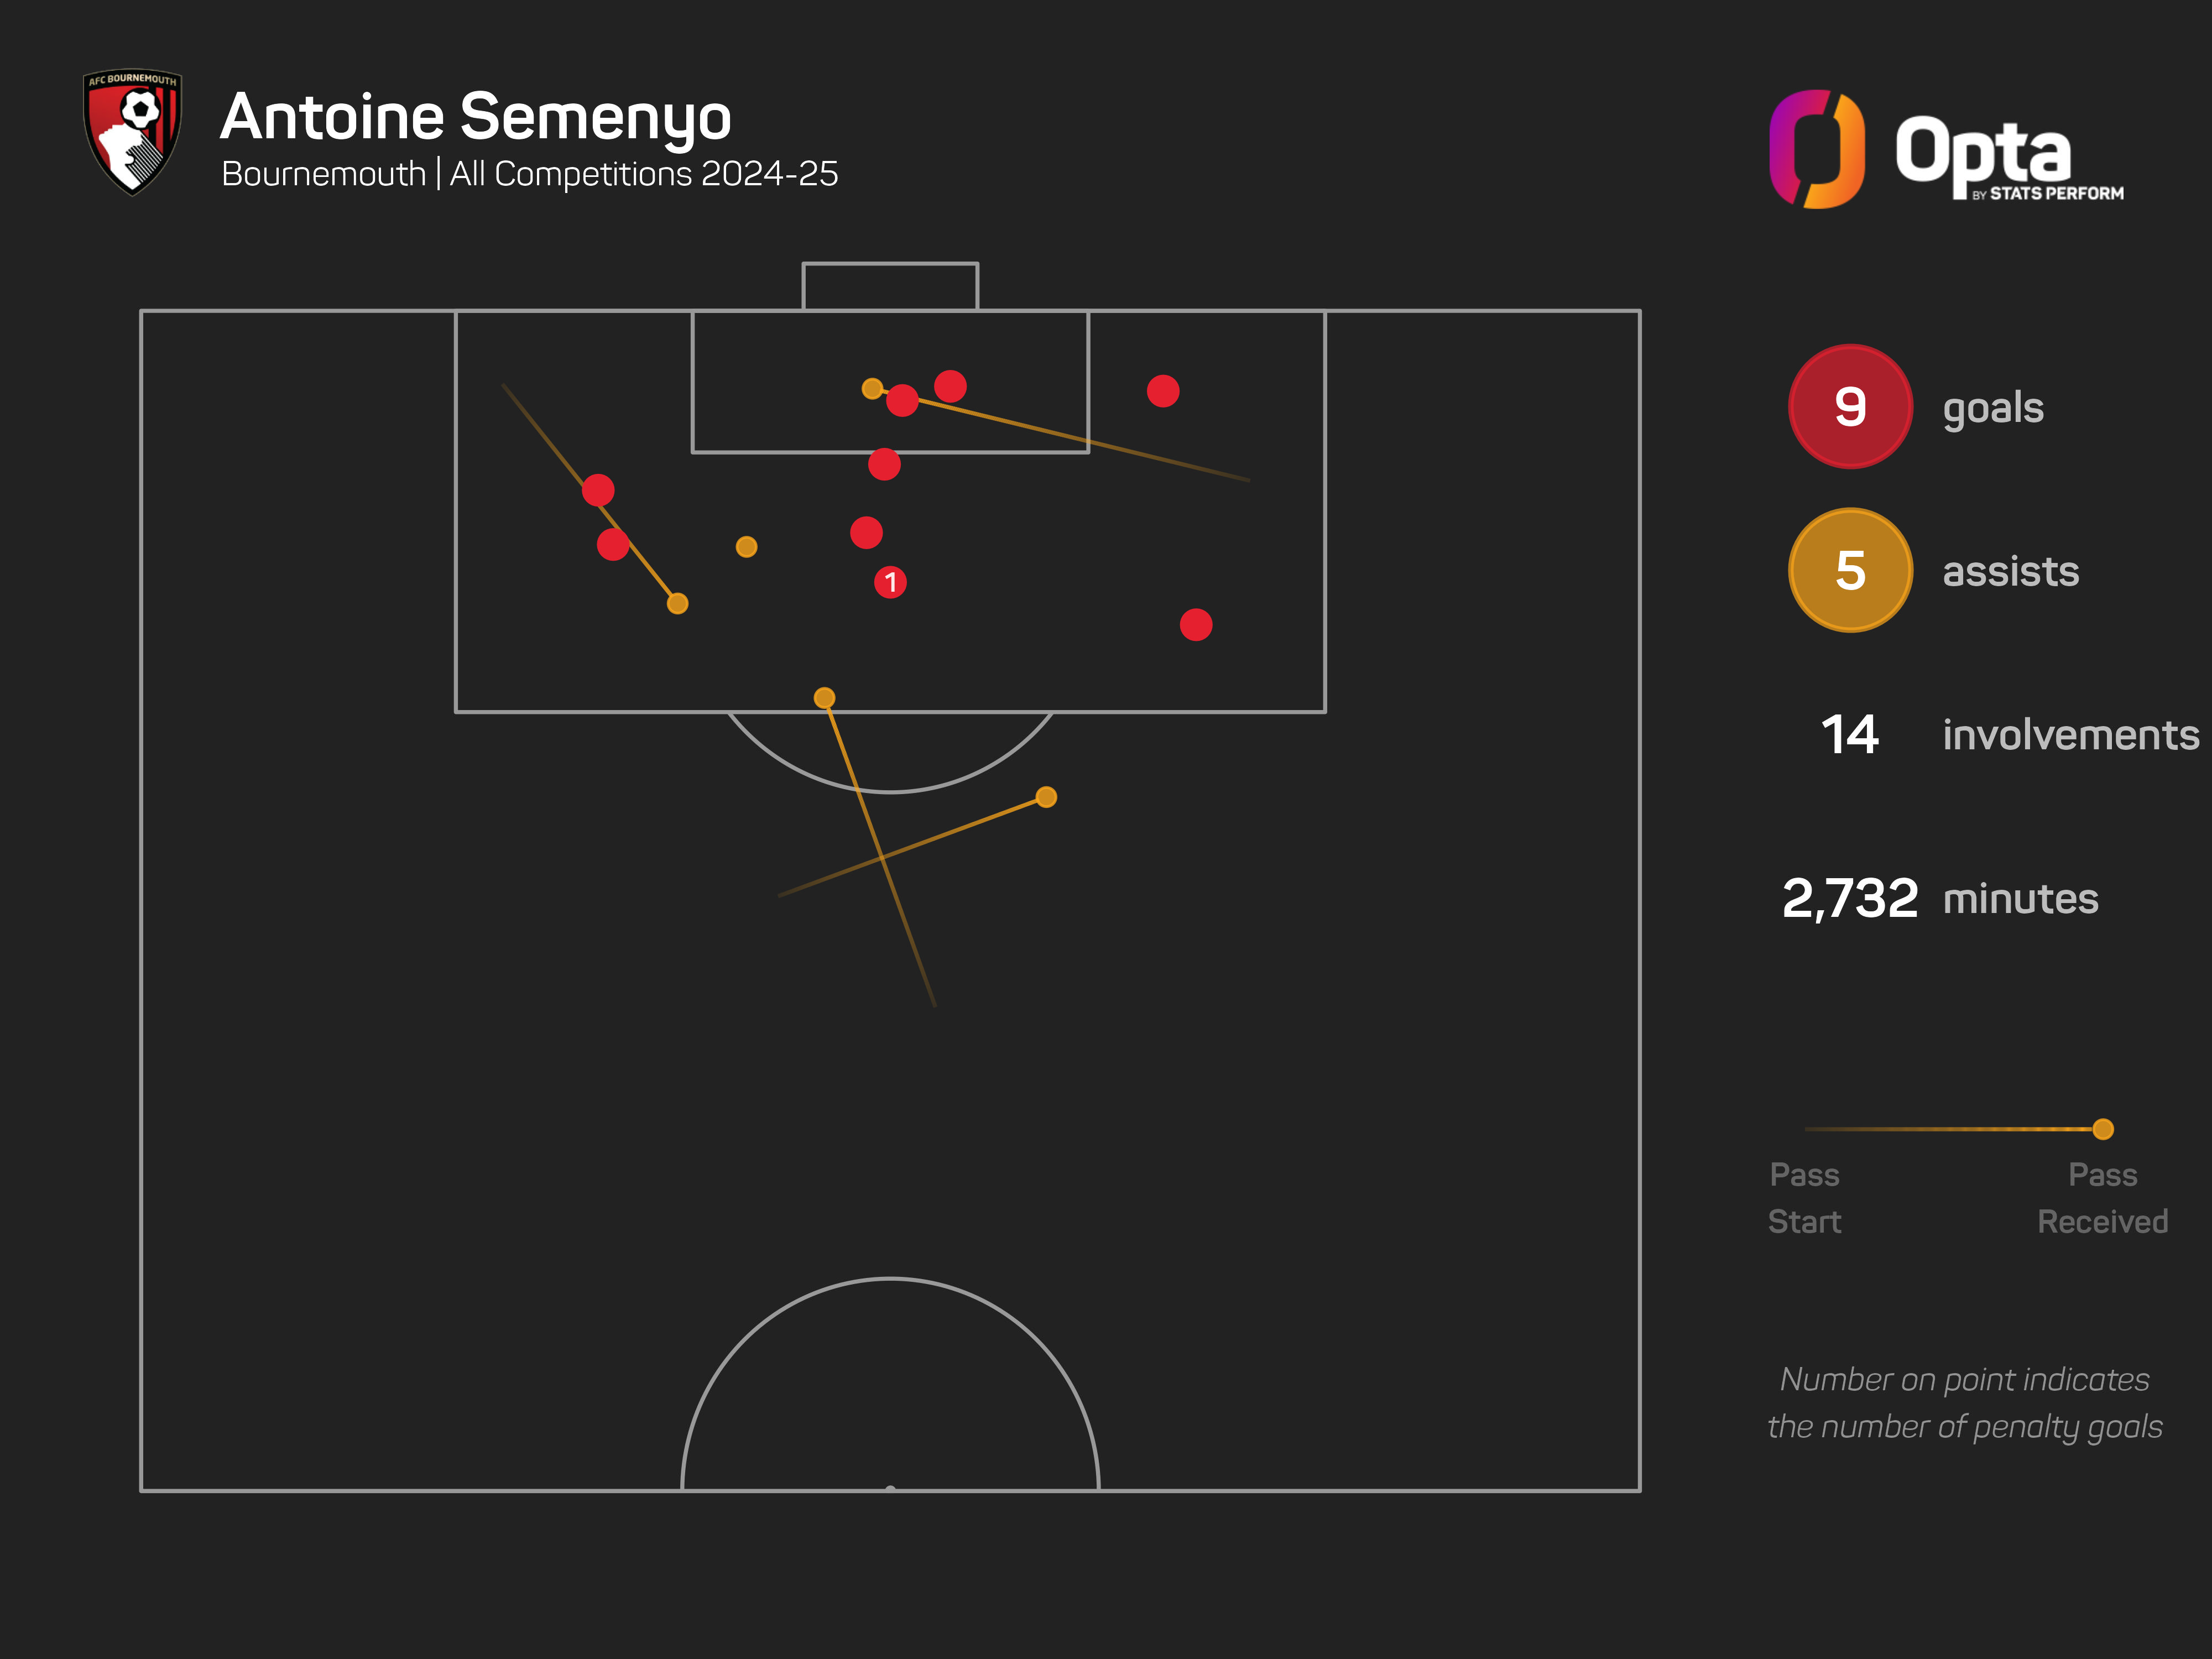Click the red goal dot right of six-yard box
Viewport: 2212px width, 1659px height.
point(1163,391)
